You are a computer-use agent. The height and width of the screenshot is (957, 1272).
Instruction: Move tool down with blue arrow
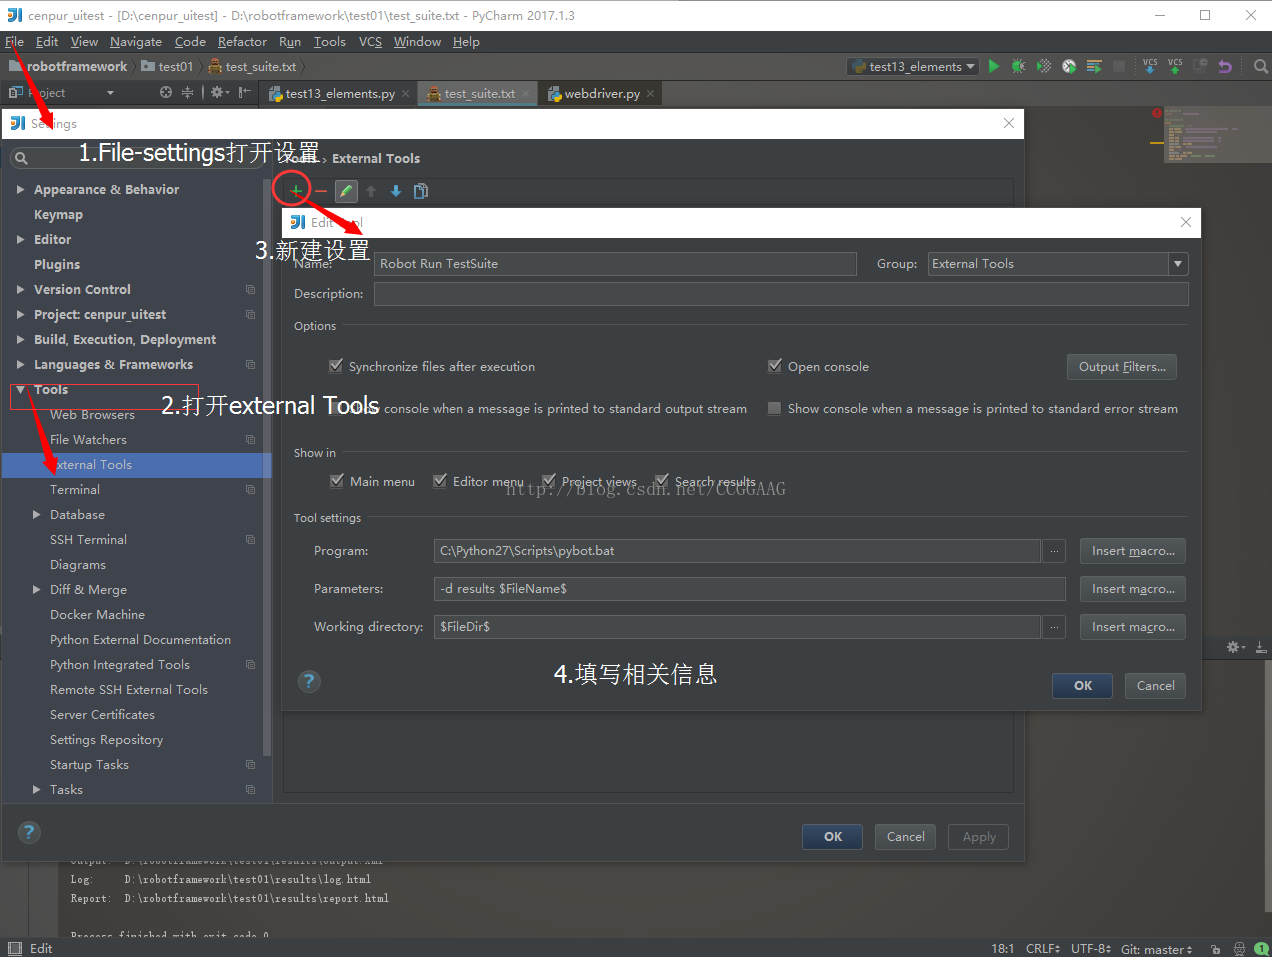click(x=396, y=191)
